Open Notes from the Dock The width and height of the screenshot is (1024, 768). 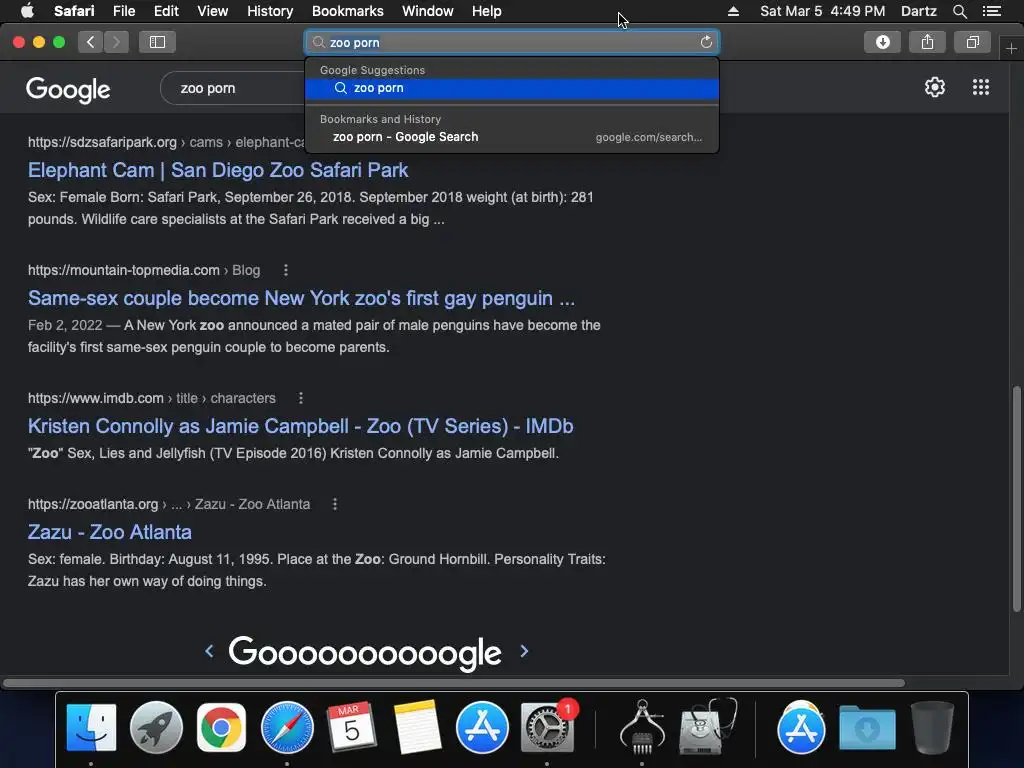[x=417, y=727]
